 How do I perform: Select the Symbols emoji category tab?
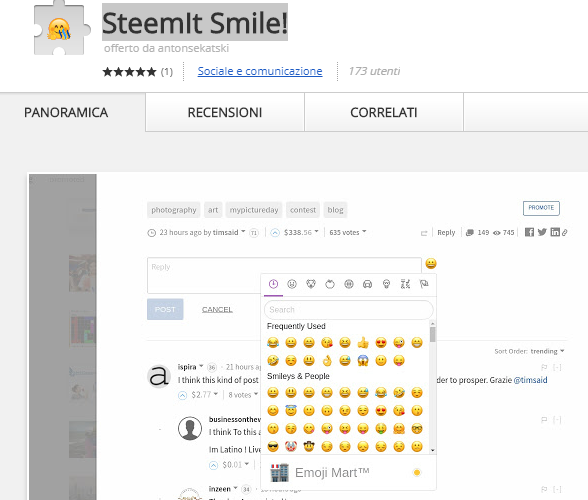click(x=405, y=284)
